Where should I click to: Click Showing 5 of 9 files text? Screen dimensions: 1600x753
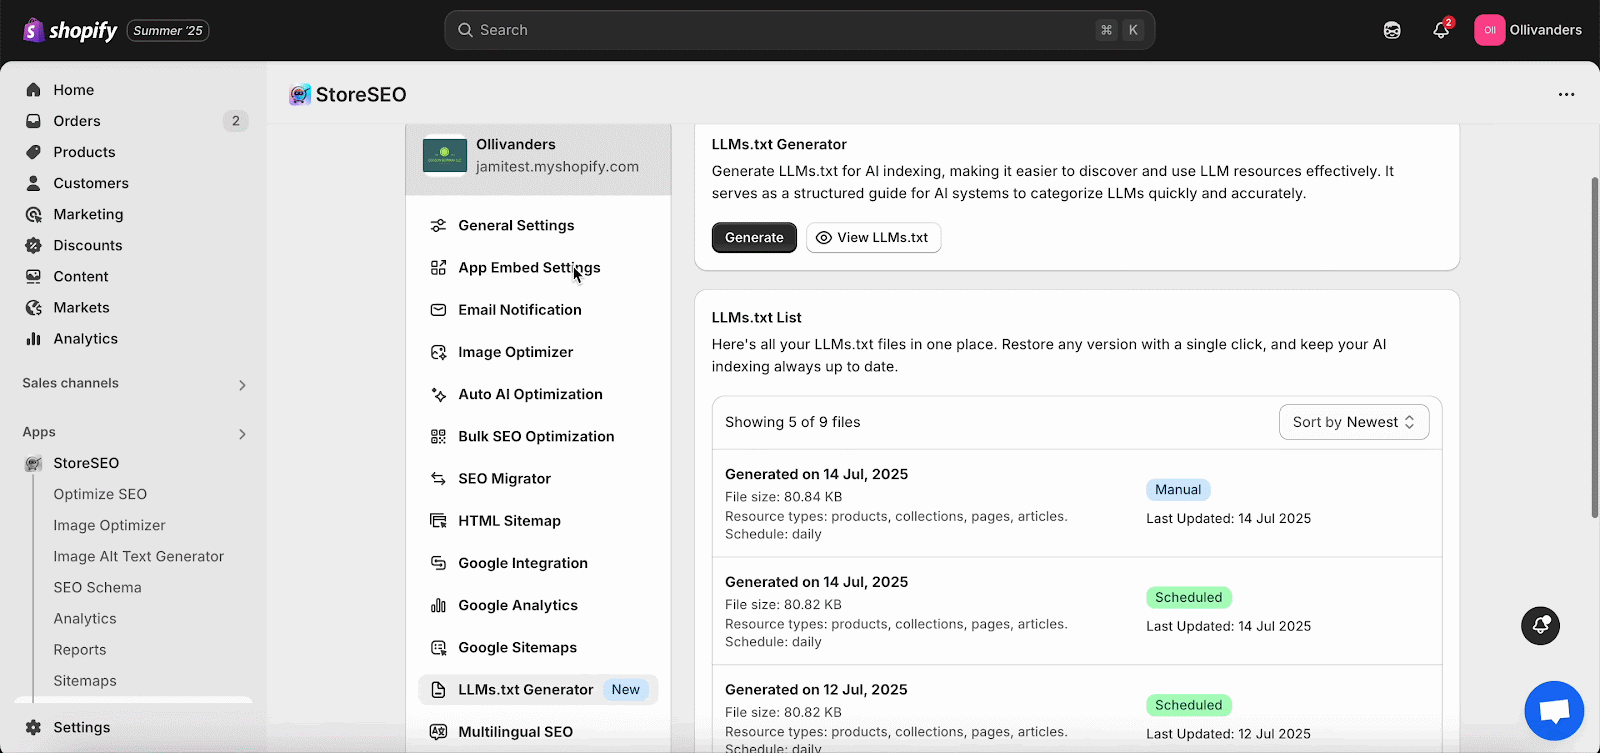tap(793, 422)
